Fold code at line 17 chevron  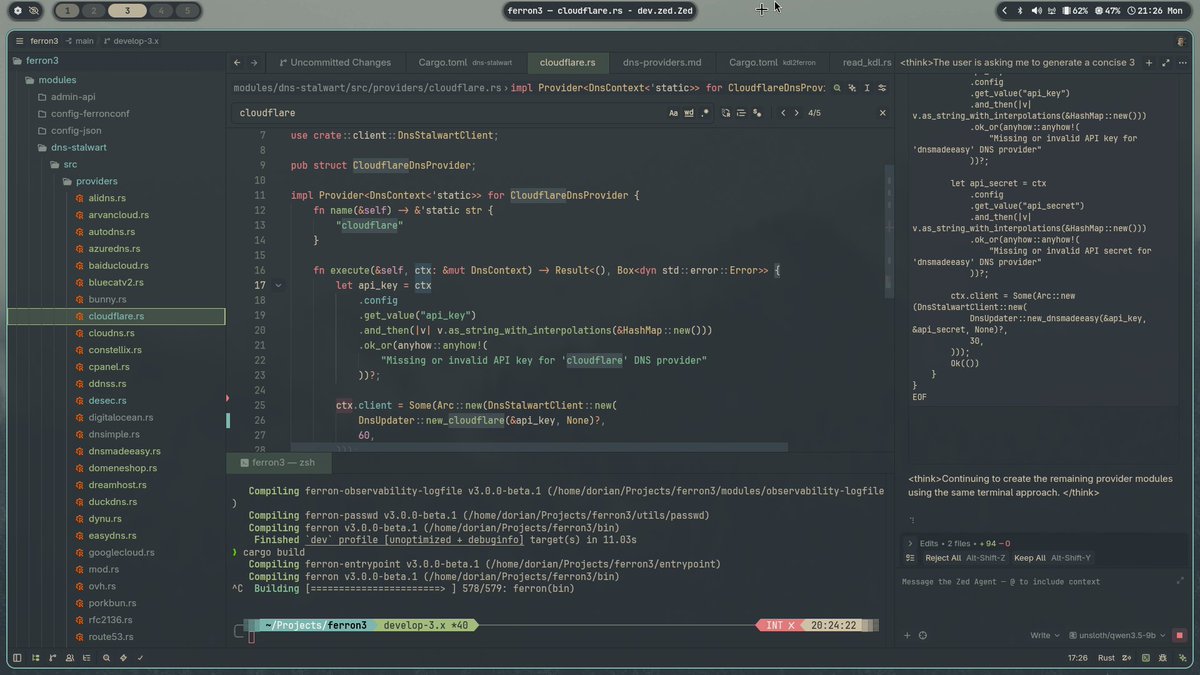278,286
